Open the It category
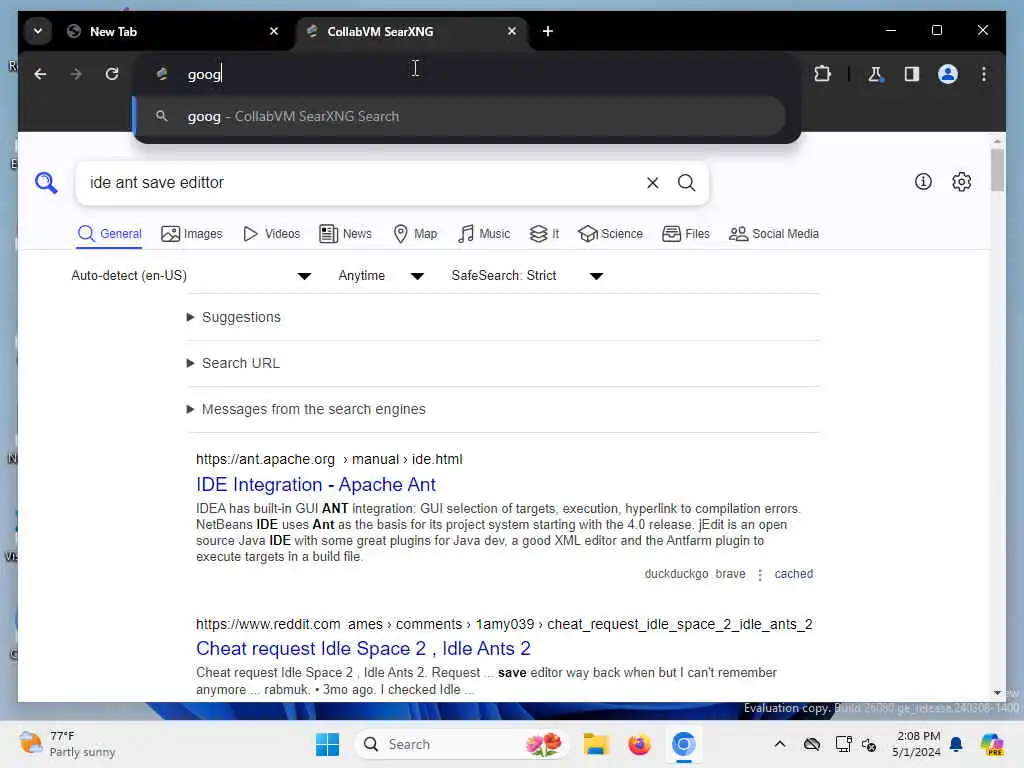1024x768 pixels. 544,234
